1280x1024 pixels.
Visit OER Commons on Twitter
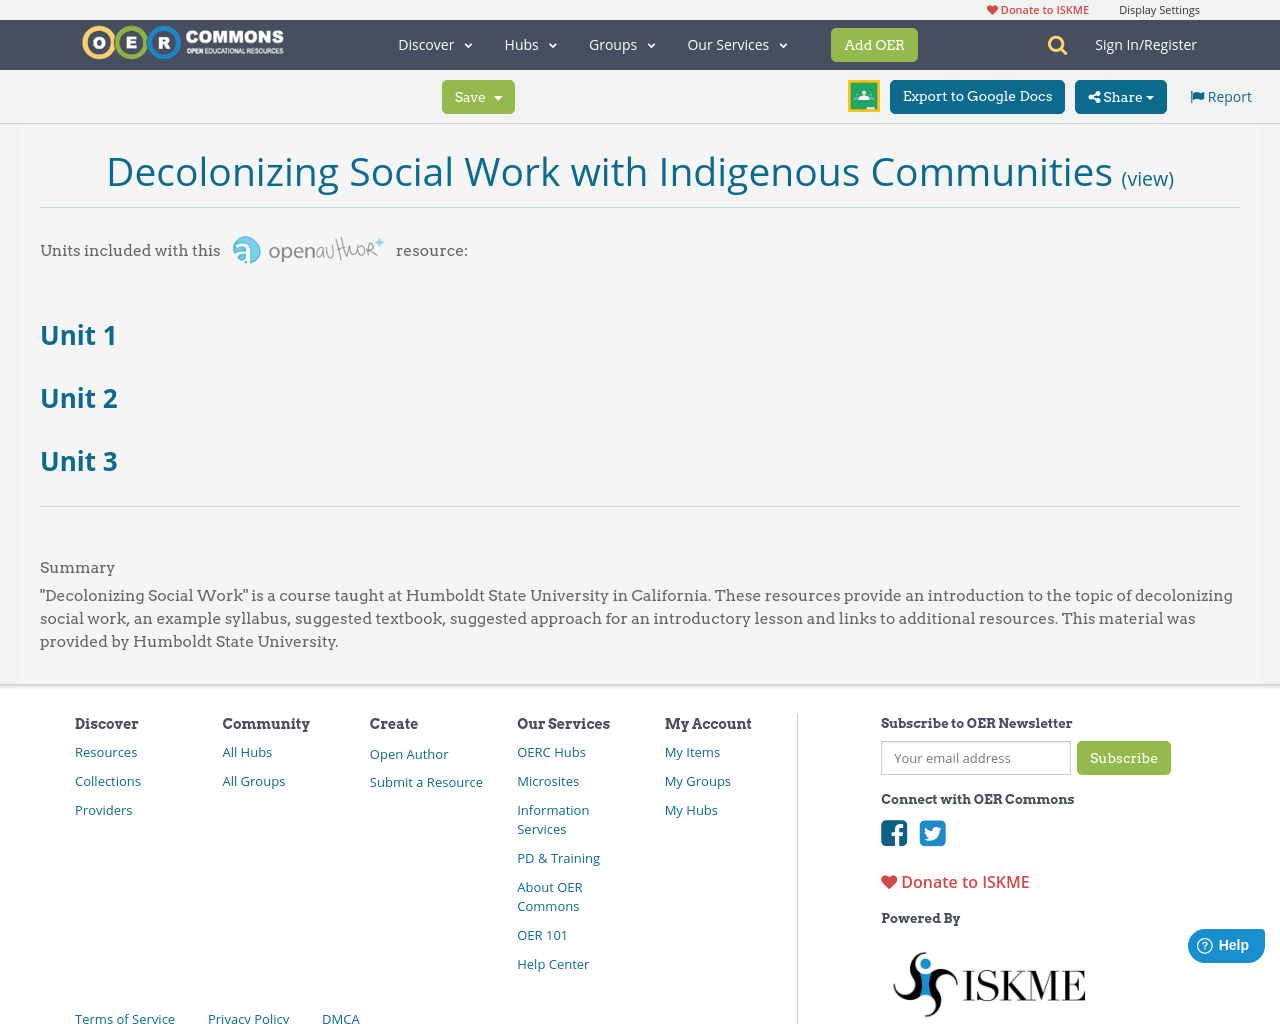pyautogui.click(x=932, y=831)
